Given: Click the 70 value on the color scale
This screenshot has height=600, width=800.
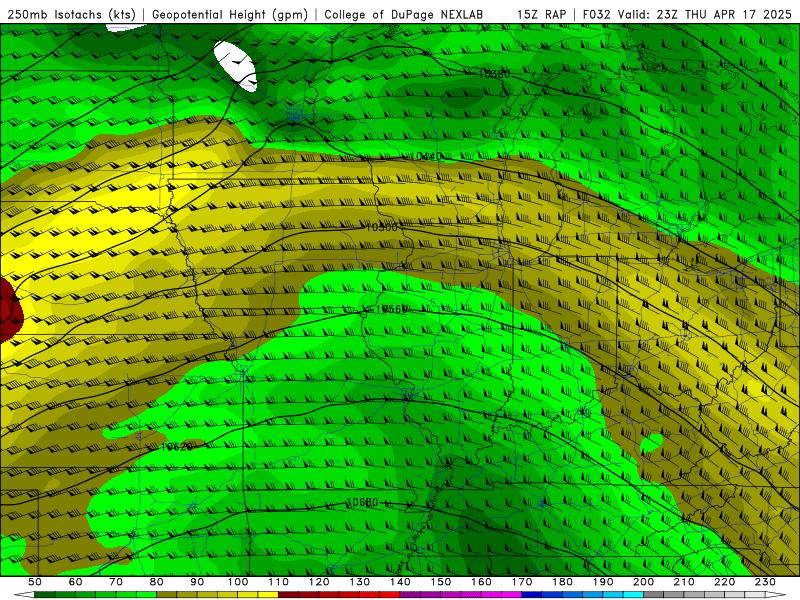Looking at the screenshot, I should [x=116, y=582].
